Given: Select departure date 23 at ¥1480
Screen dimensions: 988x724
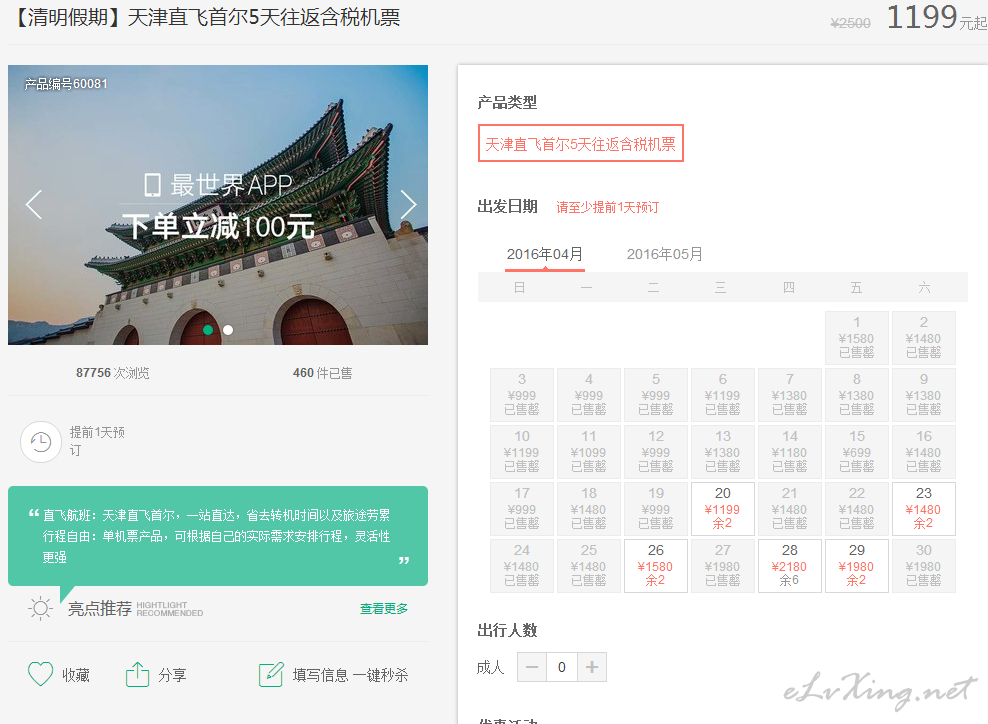Looking at the screenshot, I should pos(923,509).
